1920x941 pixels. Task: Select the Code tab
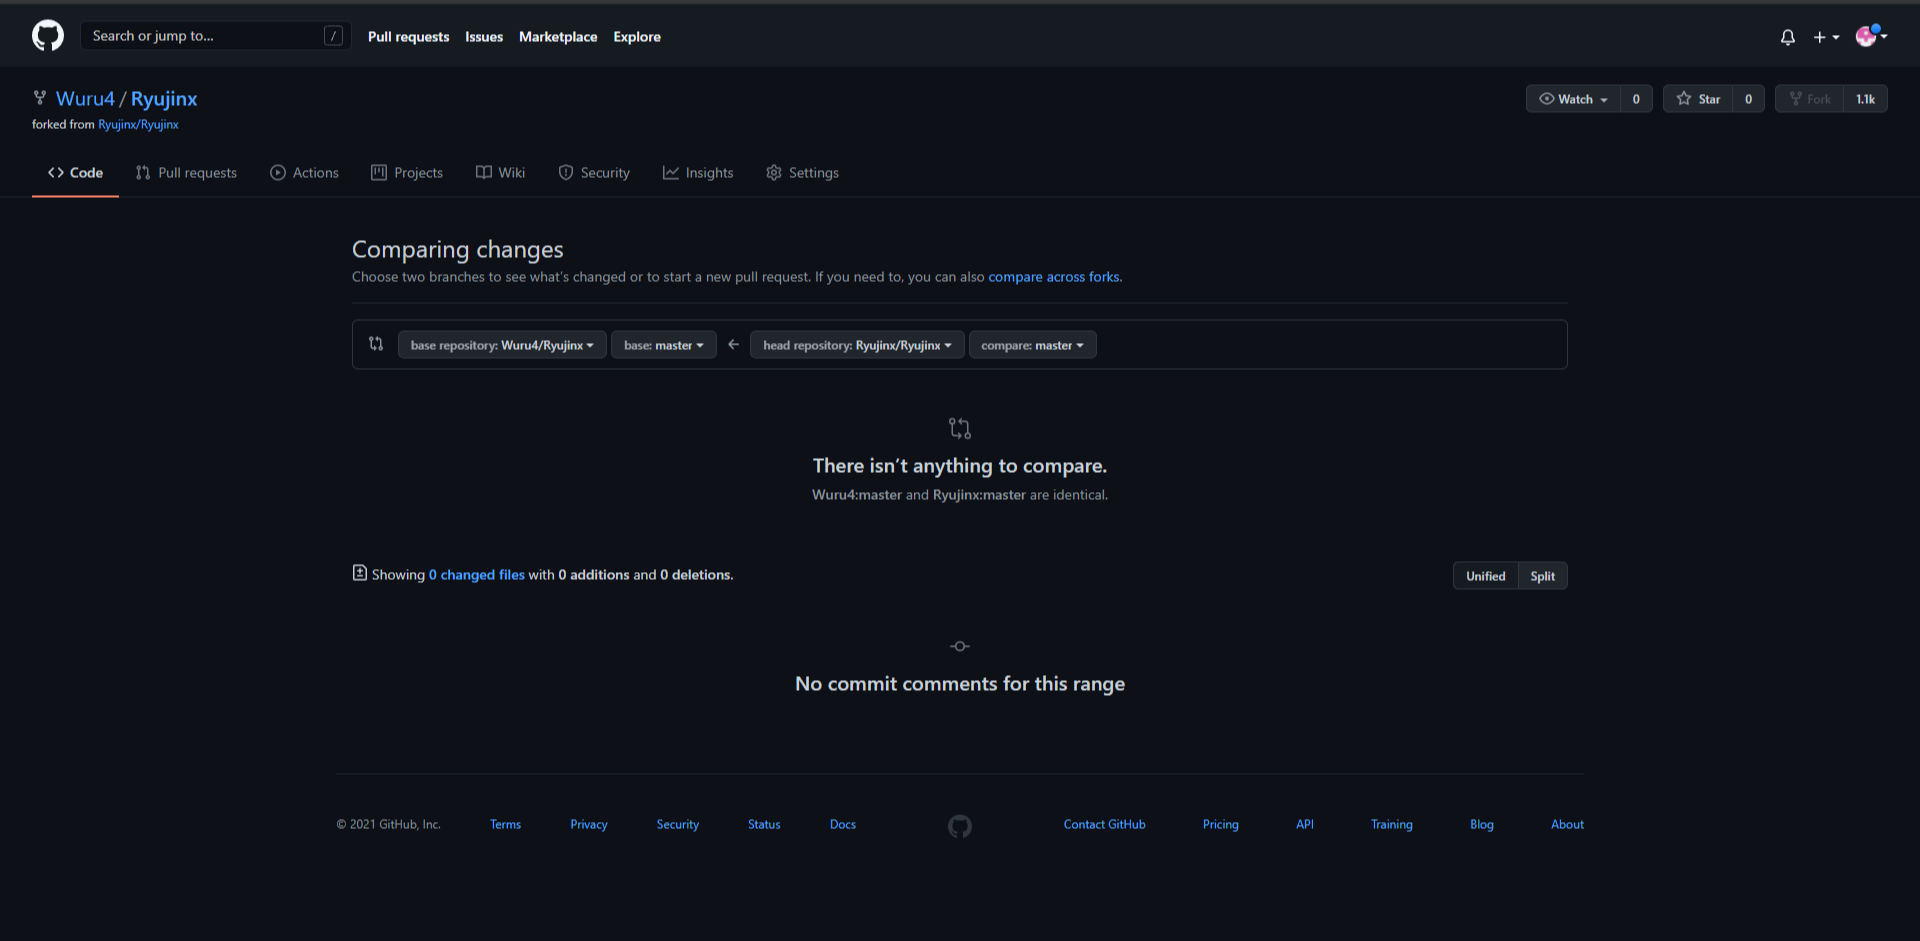pyautogui.click(x=75, y=173)
